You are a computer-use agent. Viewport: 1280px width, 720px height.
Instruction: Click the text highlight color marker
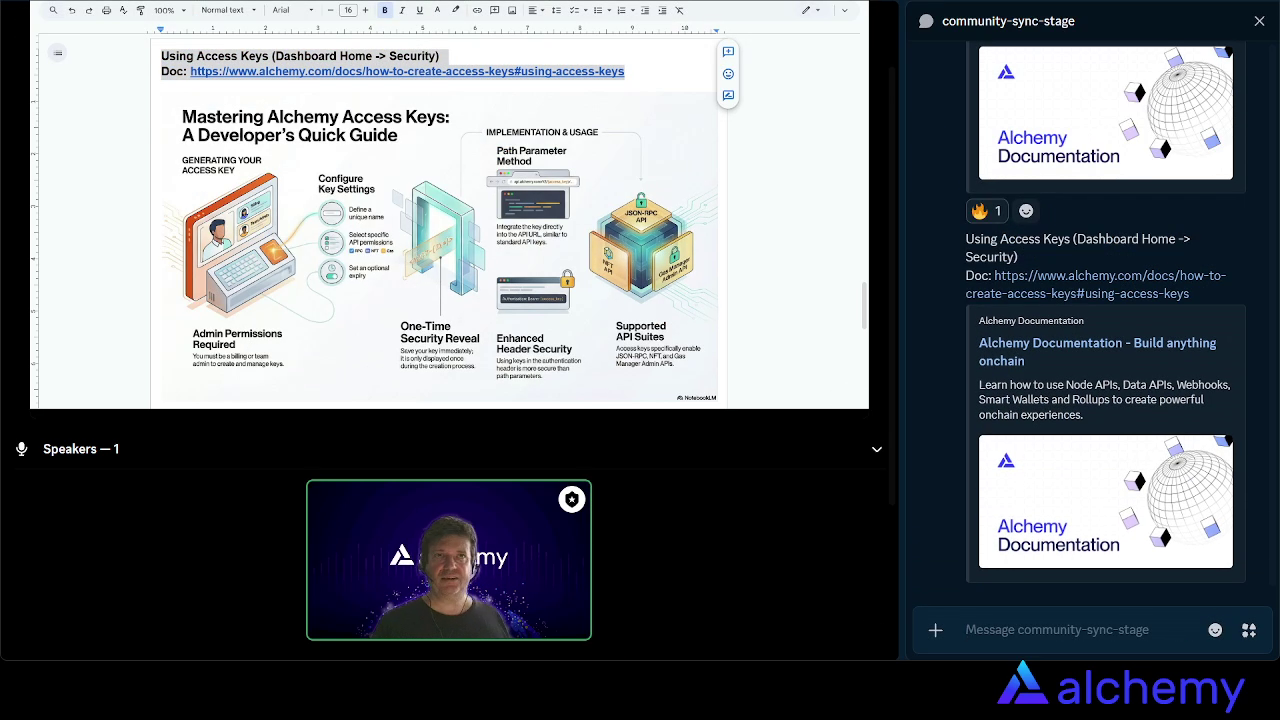[x=456, y=10]
